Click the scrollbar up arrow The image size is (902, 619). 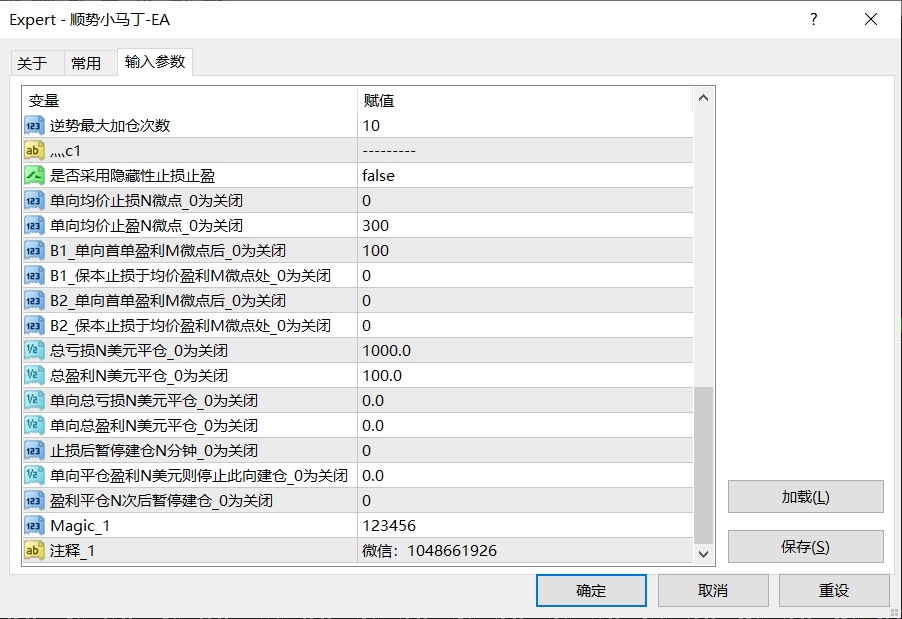coord(703,98)
